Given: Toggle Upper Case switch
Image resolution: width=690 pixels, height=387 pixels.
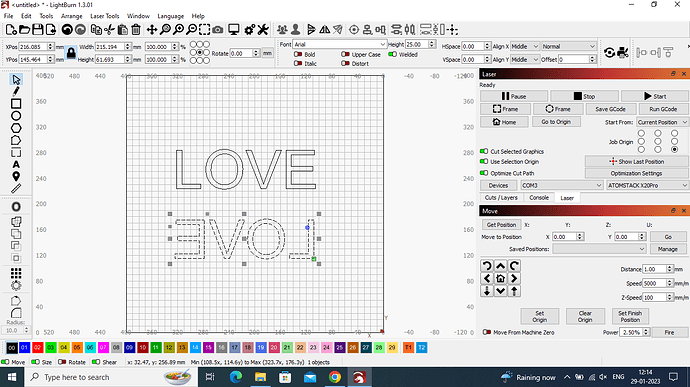Looking at the screenshot, I should tap(345, 55).
